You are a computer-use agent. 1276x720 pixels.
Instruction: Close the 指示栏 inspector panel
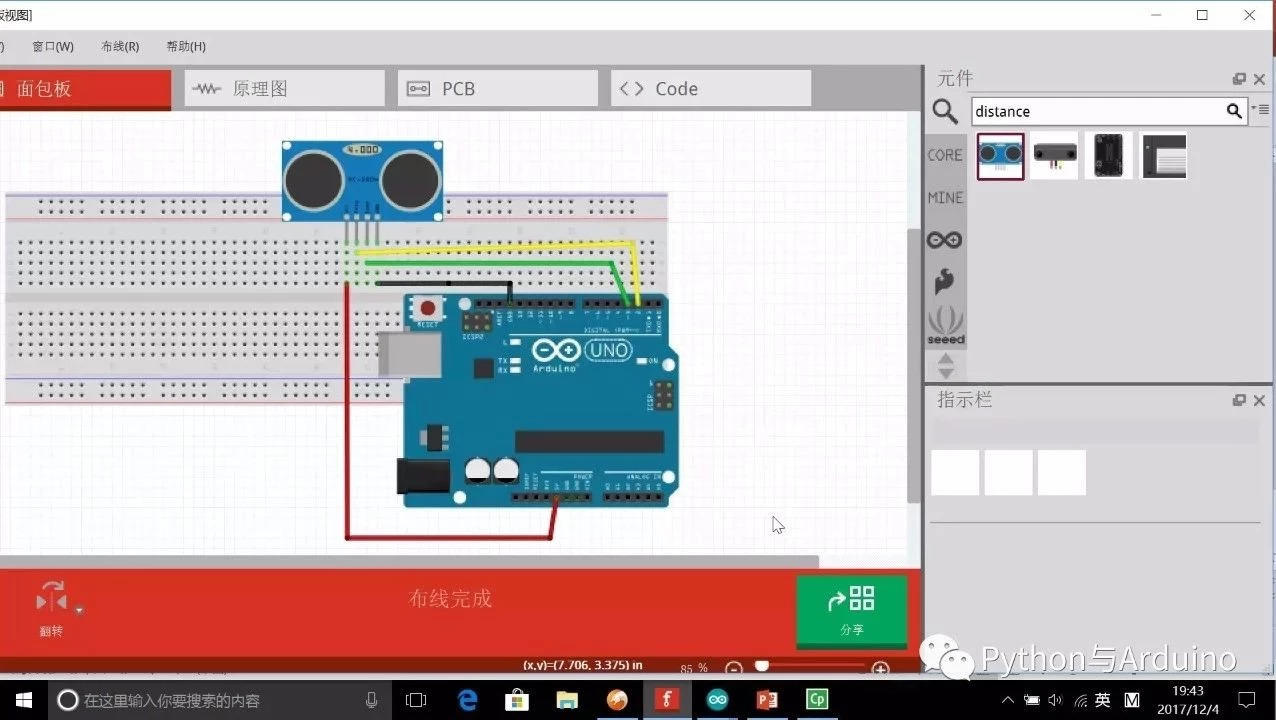click(x=1259, y=400)
